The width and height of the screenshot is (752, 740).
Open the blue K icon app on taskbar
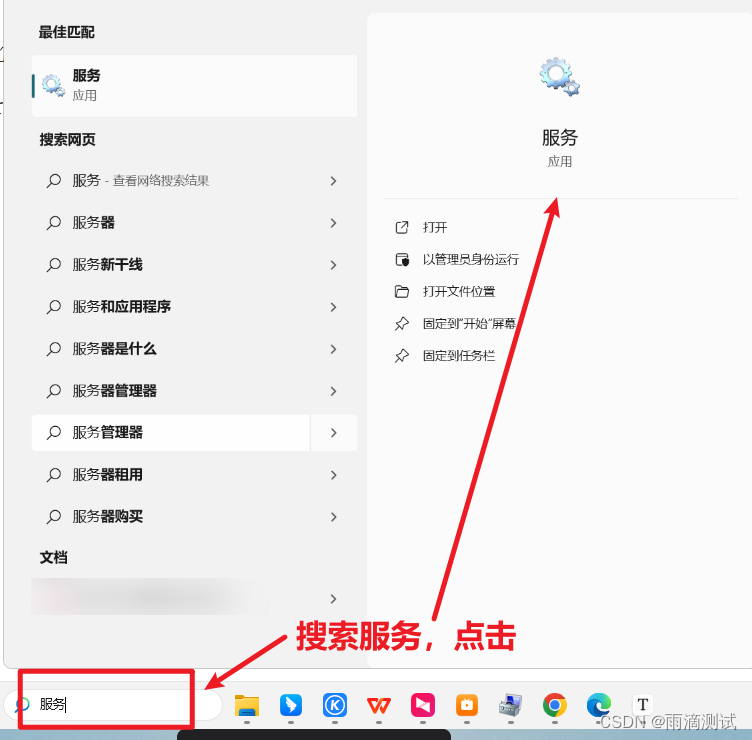click(335, 705)
